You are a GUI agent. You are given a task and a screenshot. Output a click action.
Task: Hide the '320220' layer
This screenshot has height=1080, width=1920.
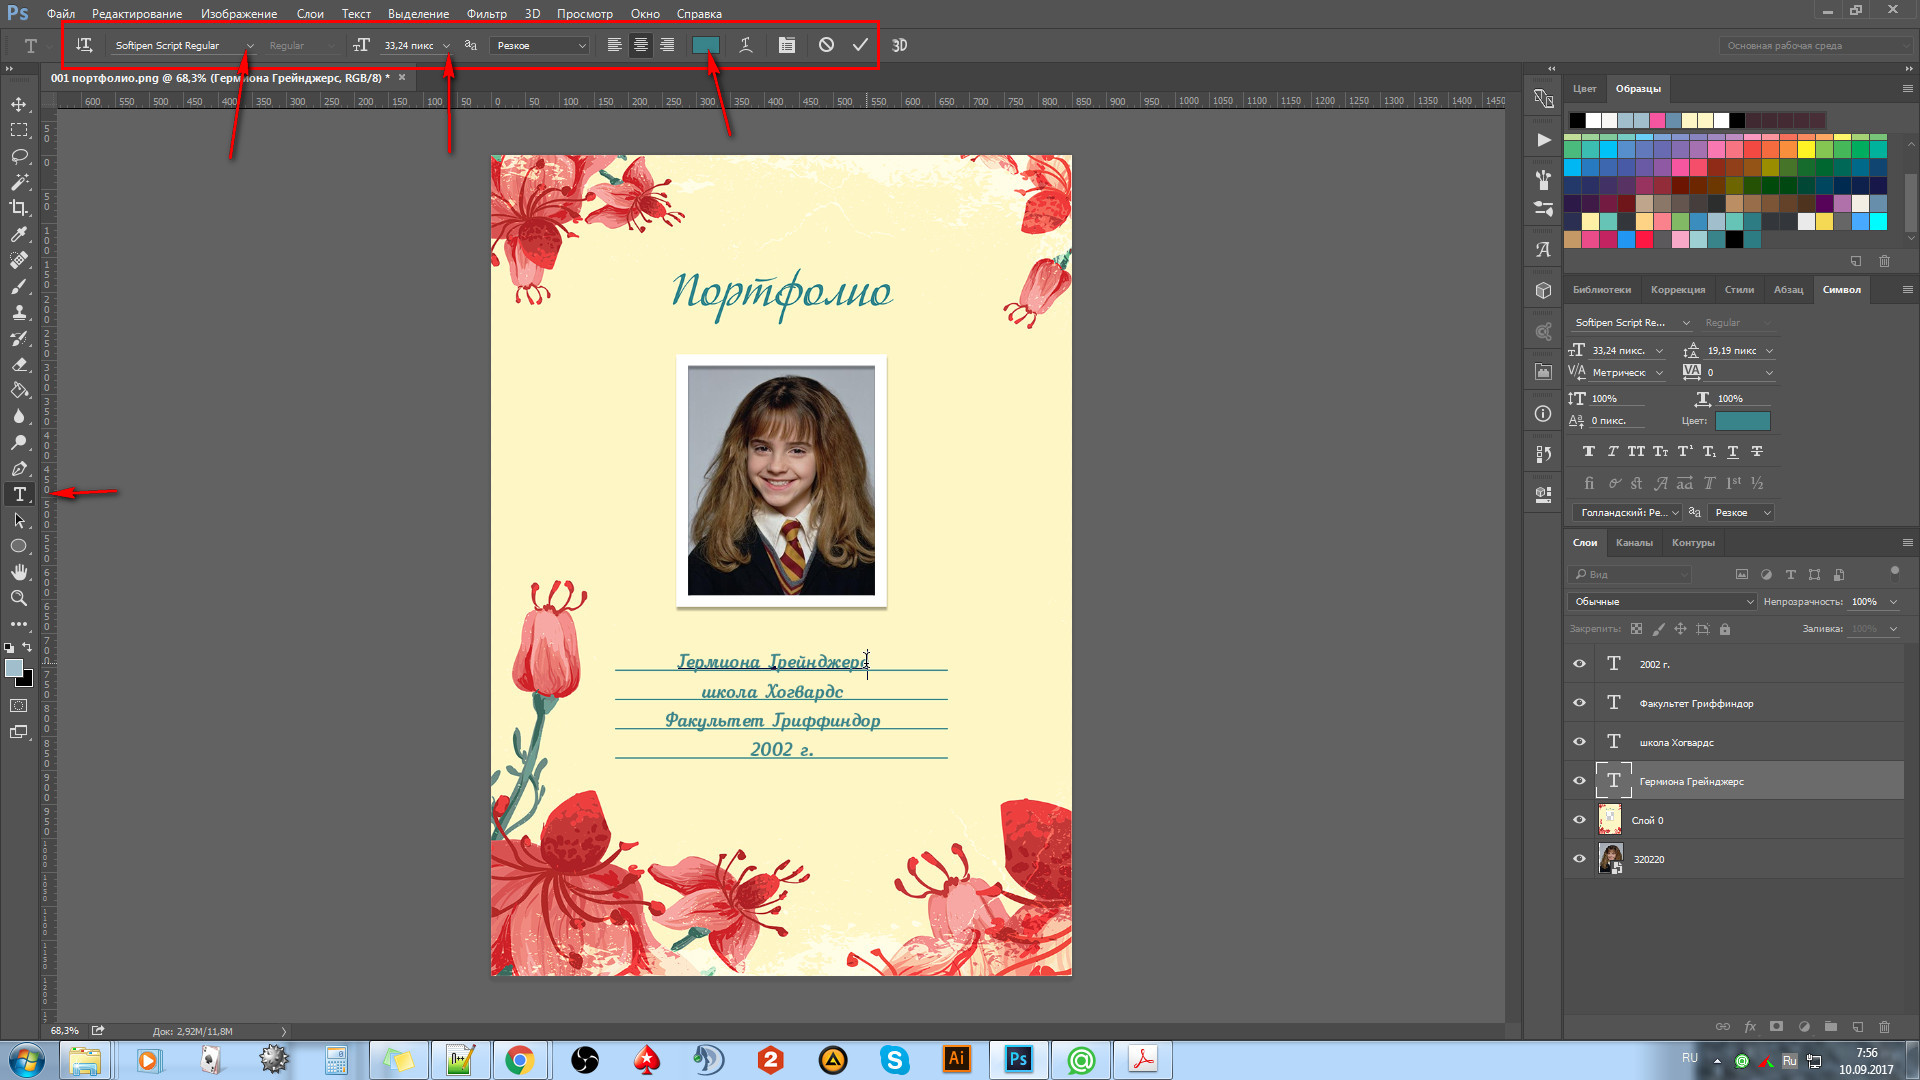(1580, 859)
